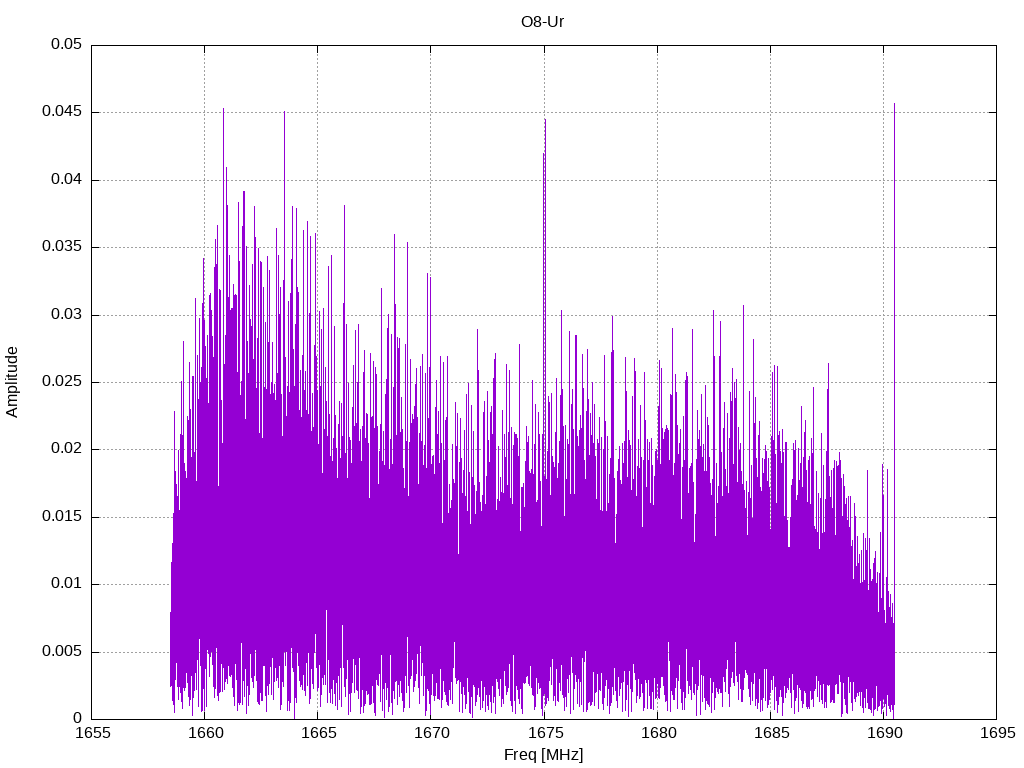Click the 0.05 y-axis tick label
The width and height of the screenshot is (1024, 768).
pos(67,44)
